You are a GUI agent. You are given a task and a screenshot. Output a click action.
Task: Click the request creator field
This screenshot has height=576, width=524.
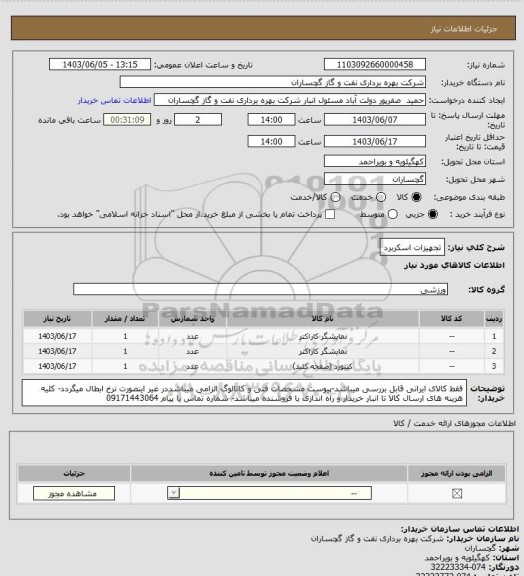290,100
